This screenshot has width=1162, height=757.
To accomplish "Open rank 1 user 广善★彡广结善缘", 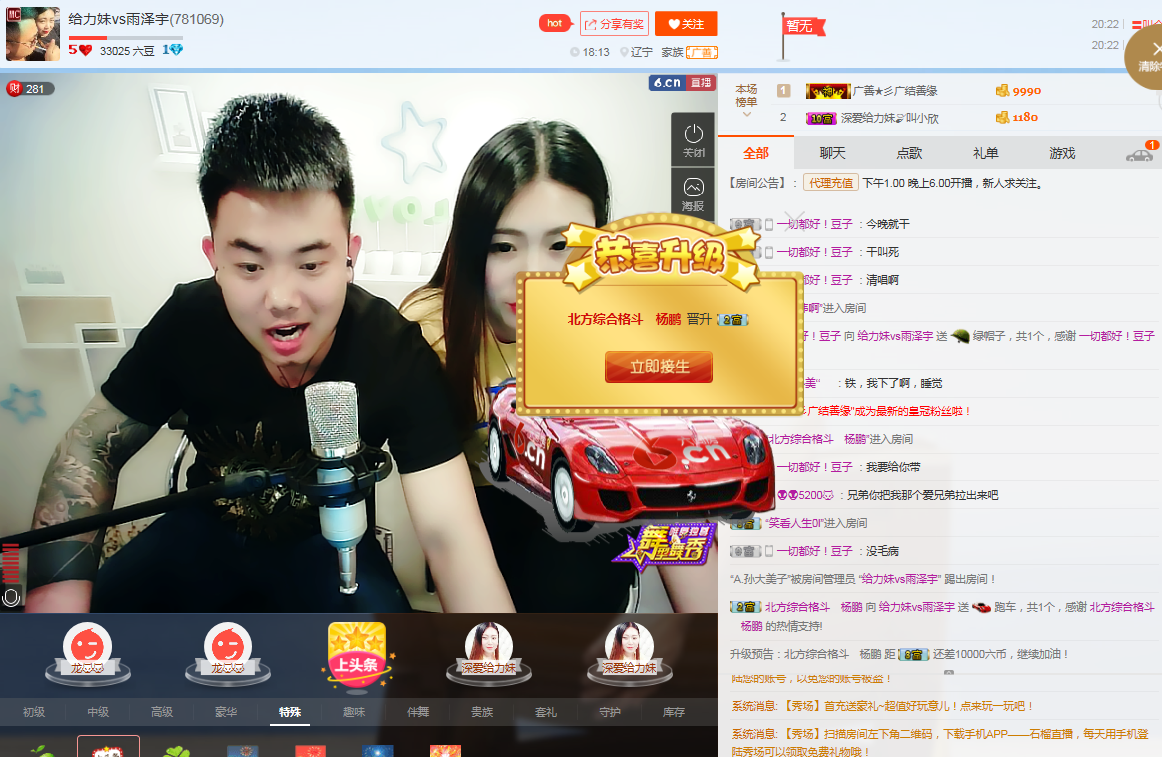I will (x=895, y=90).
